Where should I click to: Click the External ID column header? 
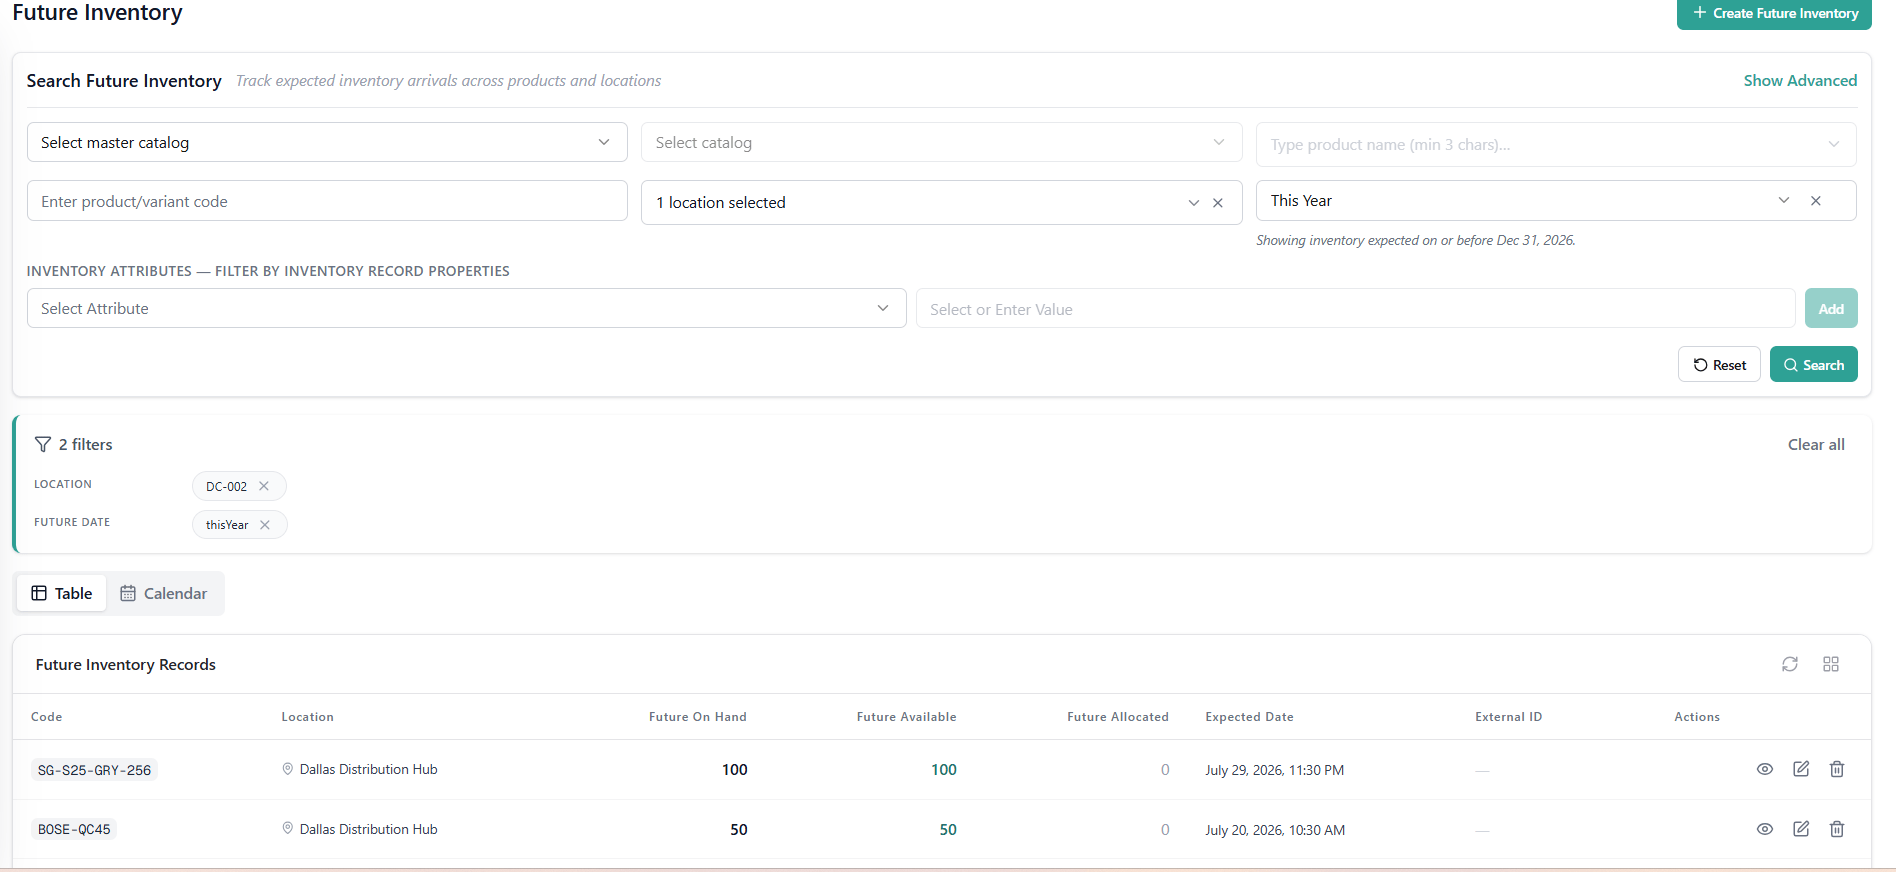tap(1508, 717)
